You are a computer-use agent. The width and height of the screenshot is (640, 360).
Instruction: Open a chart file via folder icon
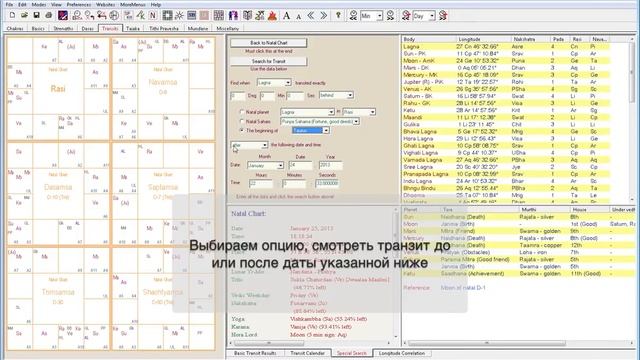(24, 16)
